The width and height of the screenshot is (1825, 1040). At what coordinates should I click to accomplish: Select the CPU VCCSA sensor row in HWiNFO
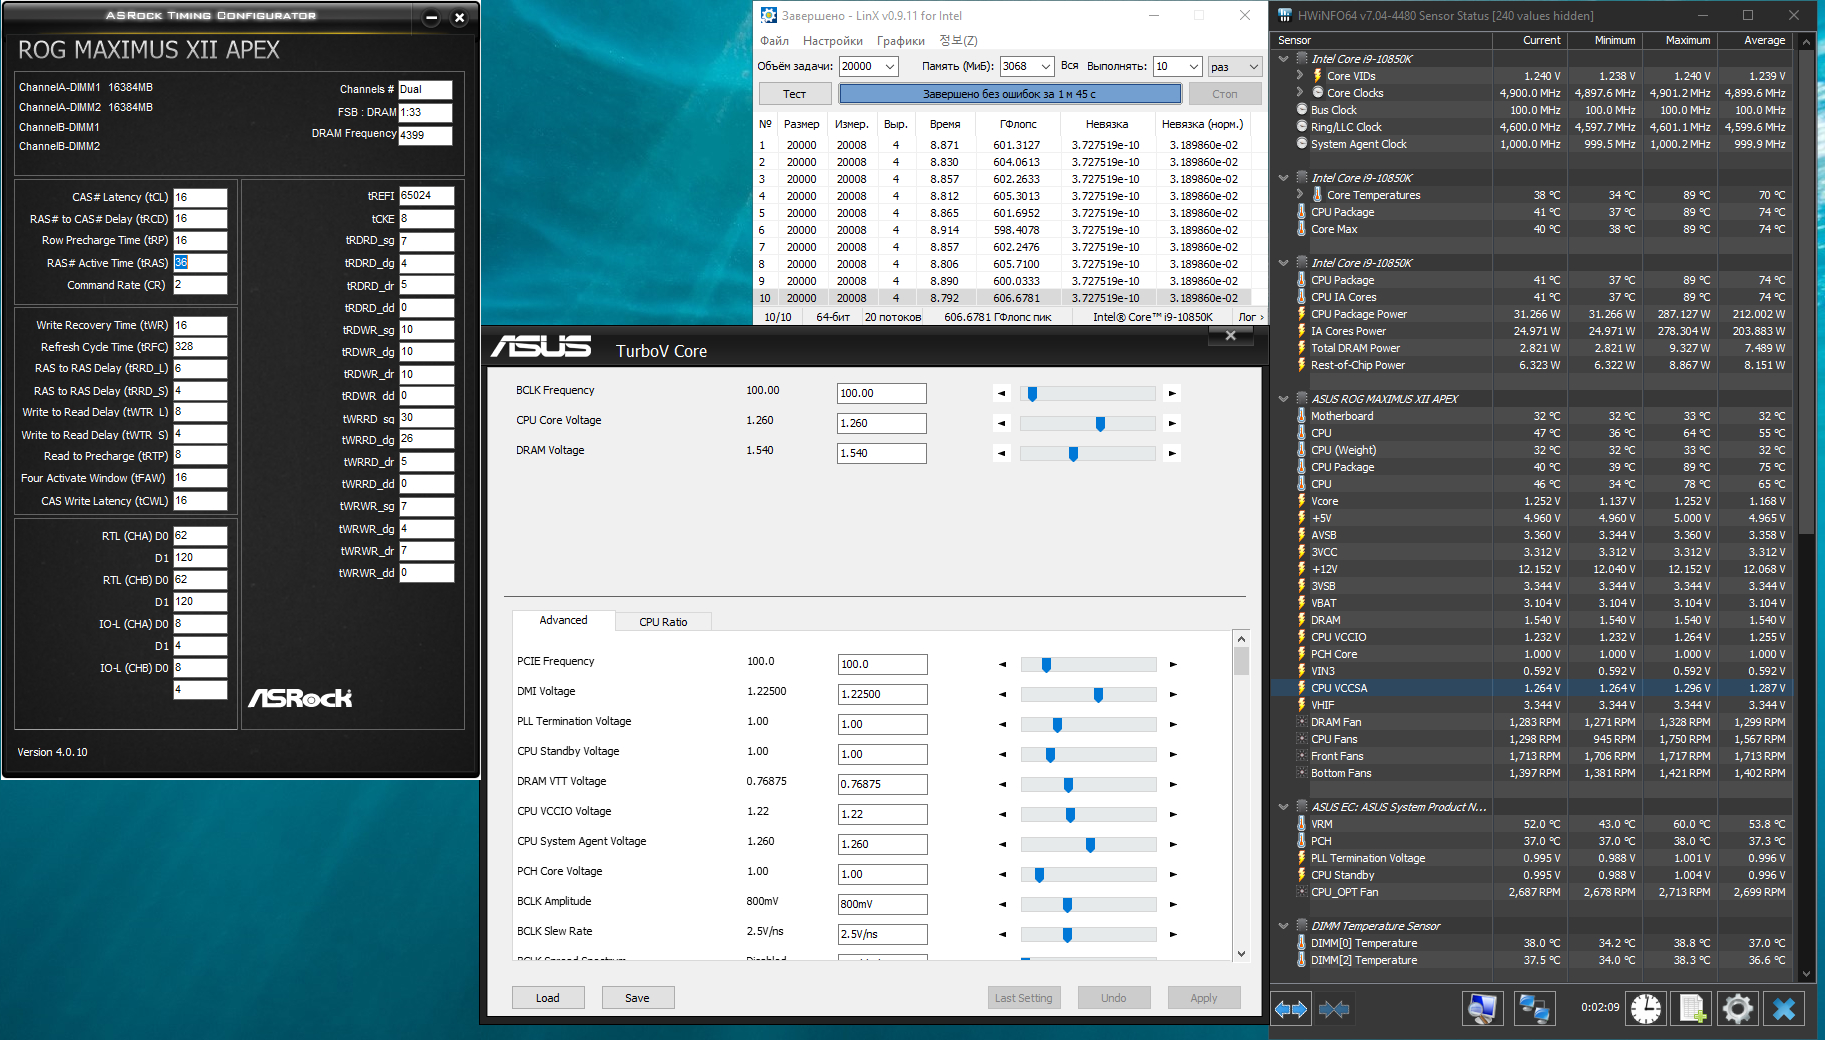1531,688
